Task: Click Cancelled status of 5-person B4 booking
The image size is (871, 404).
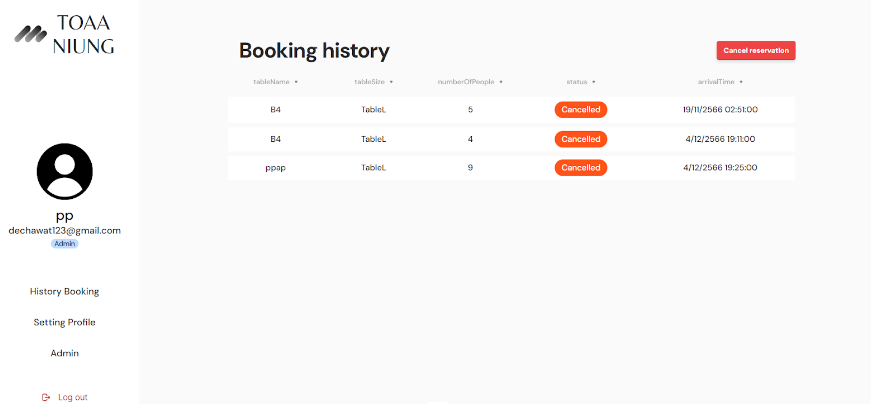Action: click(581, 110)
